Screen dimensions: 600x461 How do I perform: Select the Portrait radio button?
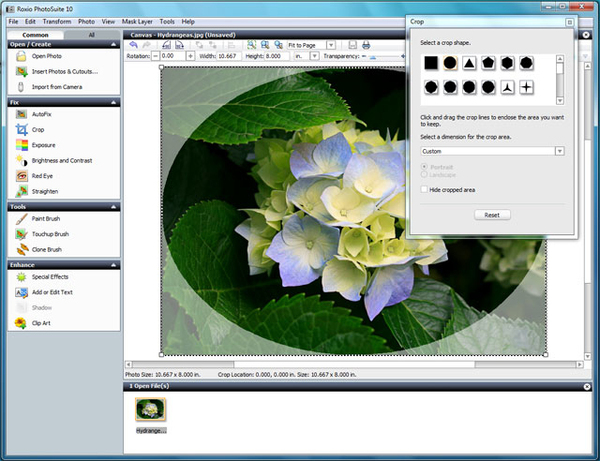pos(425,166)
